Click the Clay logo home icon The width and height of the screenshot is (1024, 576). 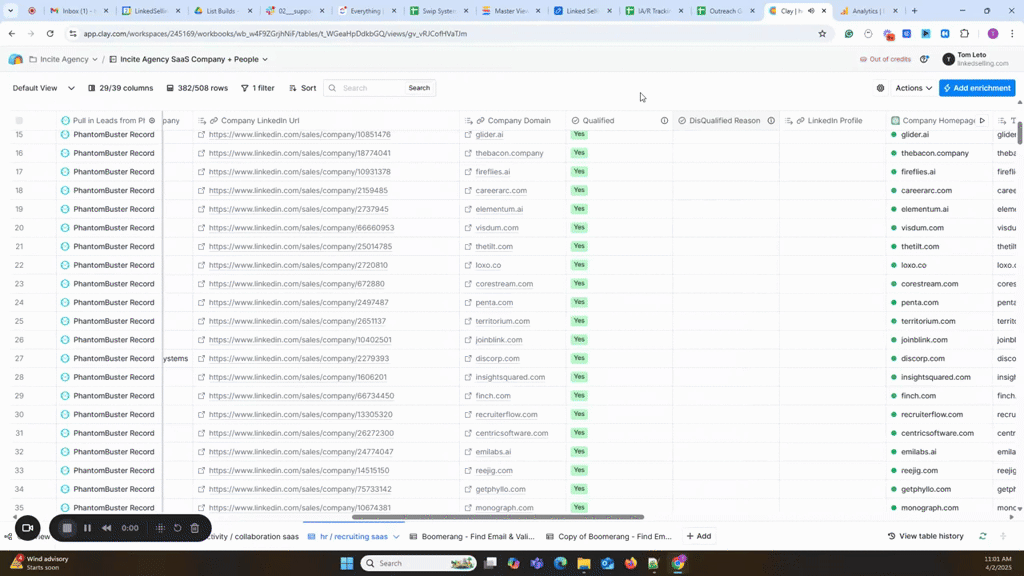[15, 59]
